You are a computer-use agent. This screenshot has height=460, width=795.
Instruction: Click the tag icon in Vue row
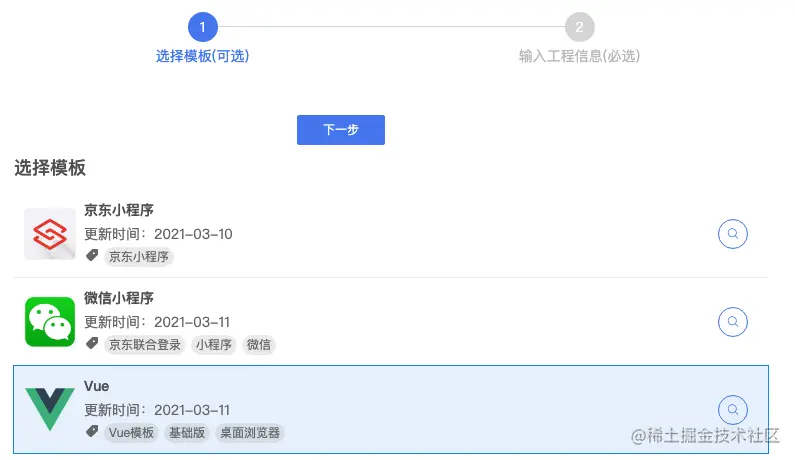pos(92,432)
